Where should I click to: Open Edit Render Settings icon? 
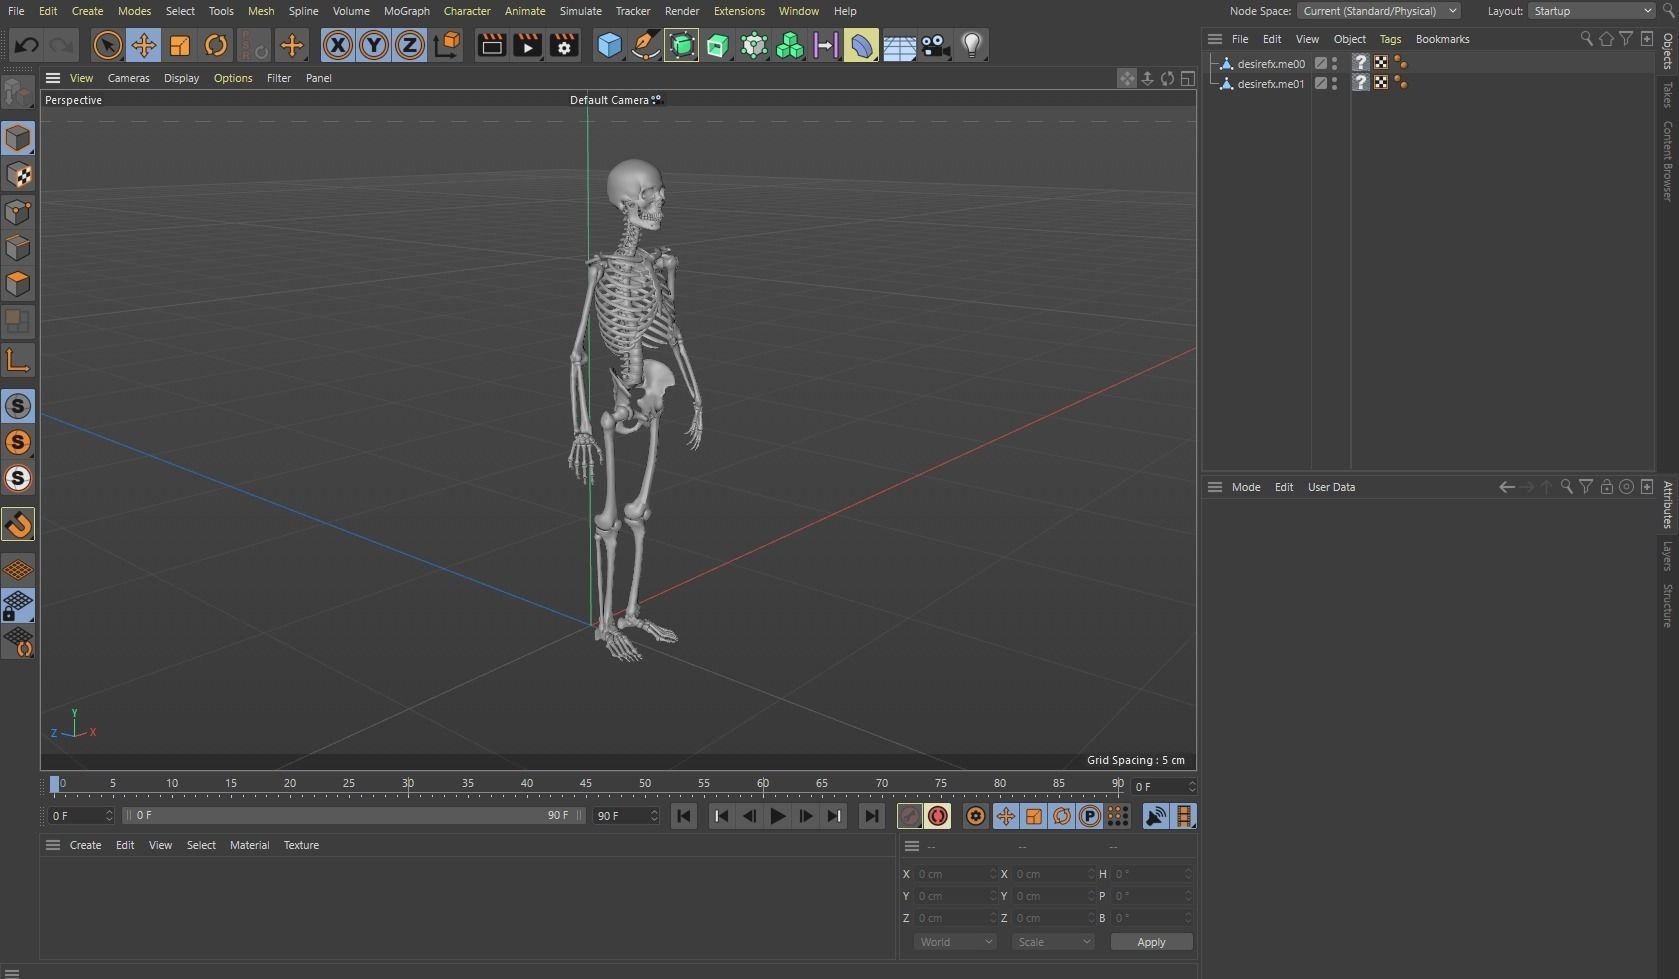tap(564, 45)
